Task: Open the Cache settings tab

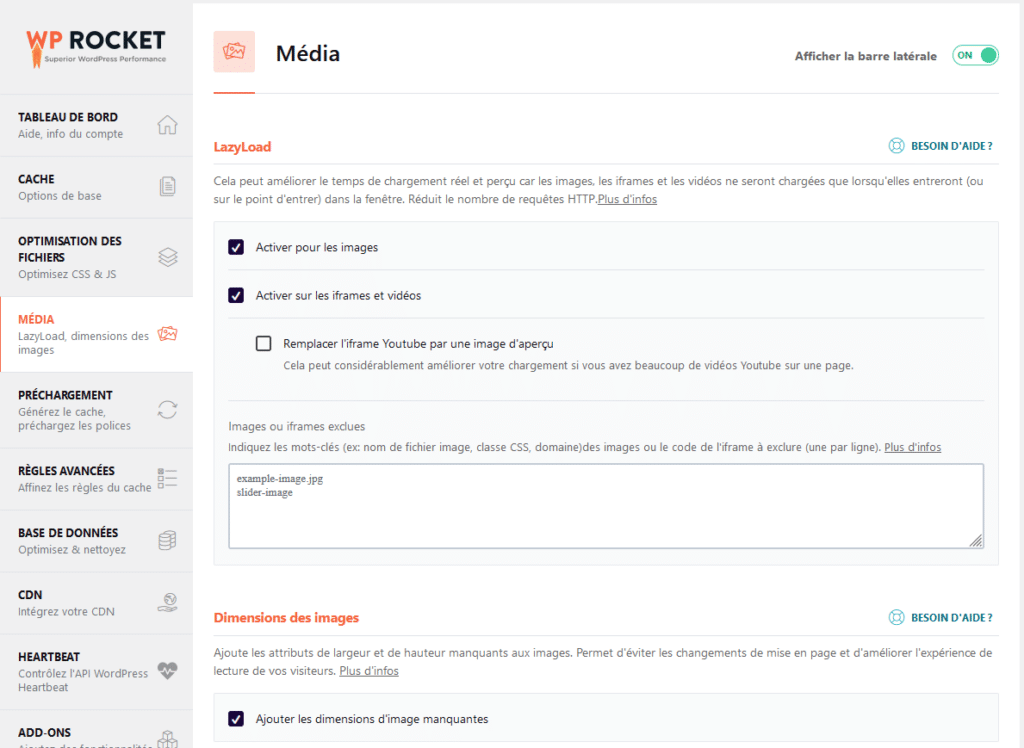Action: (96, 187)
